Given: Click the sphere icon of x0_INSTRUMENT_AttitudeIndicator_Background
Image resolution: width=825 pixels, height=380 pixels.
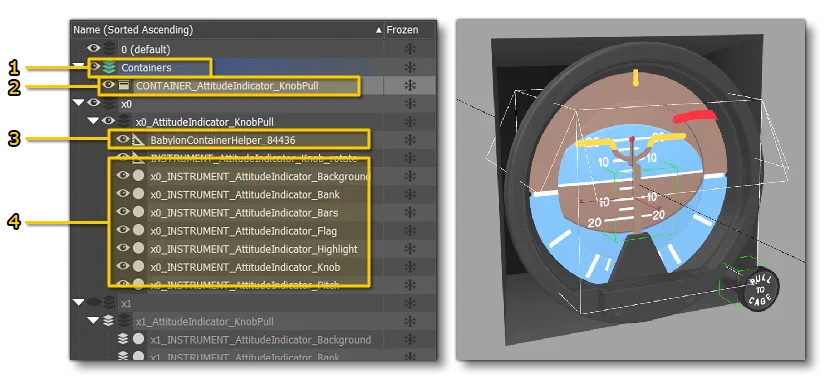Looking at the screenshot, I should coord(138,176).
